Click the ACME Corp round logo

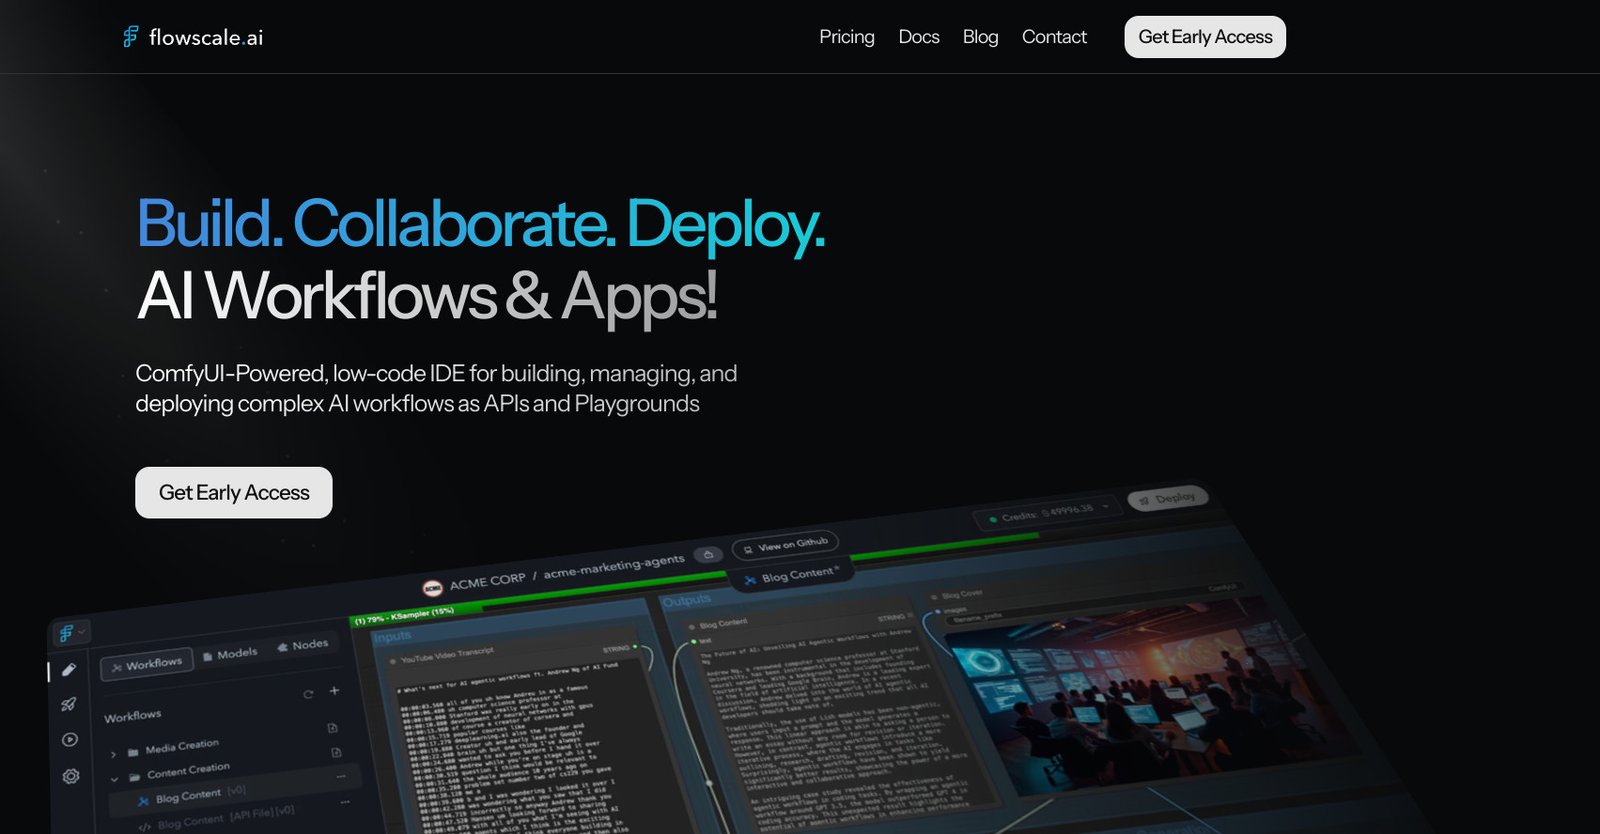coord(433,588)
